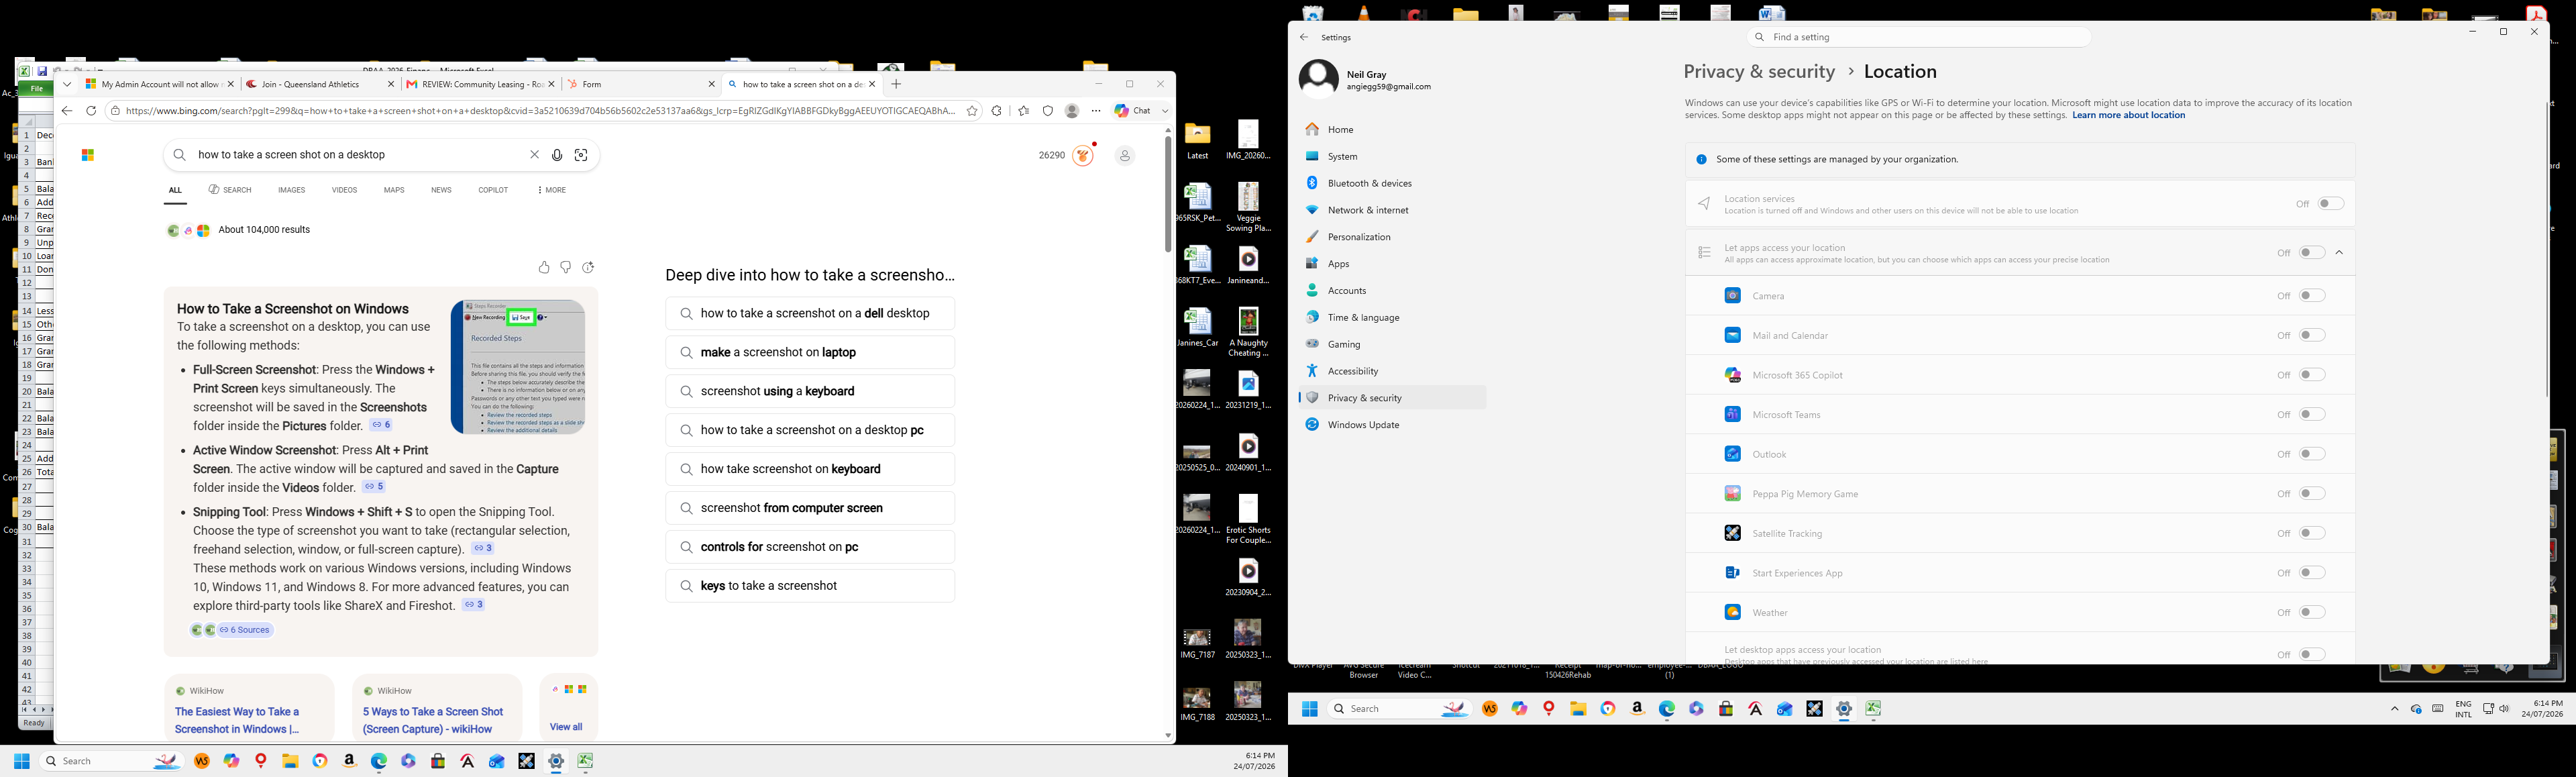Click the Peppa Pig Memory Game icon
Image resolution: width=2576 pixels, height=777 pixels.
tap(1733, 494)
